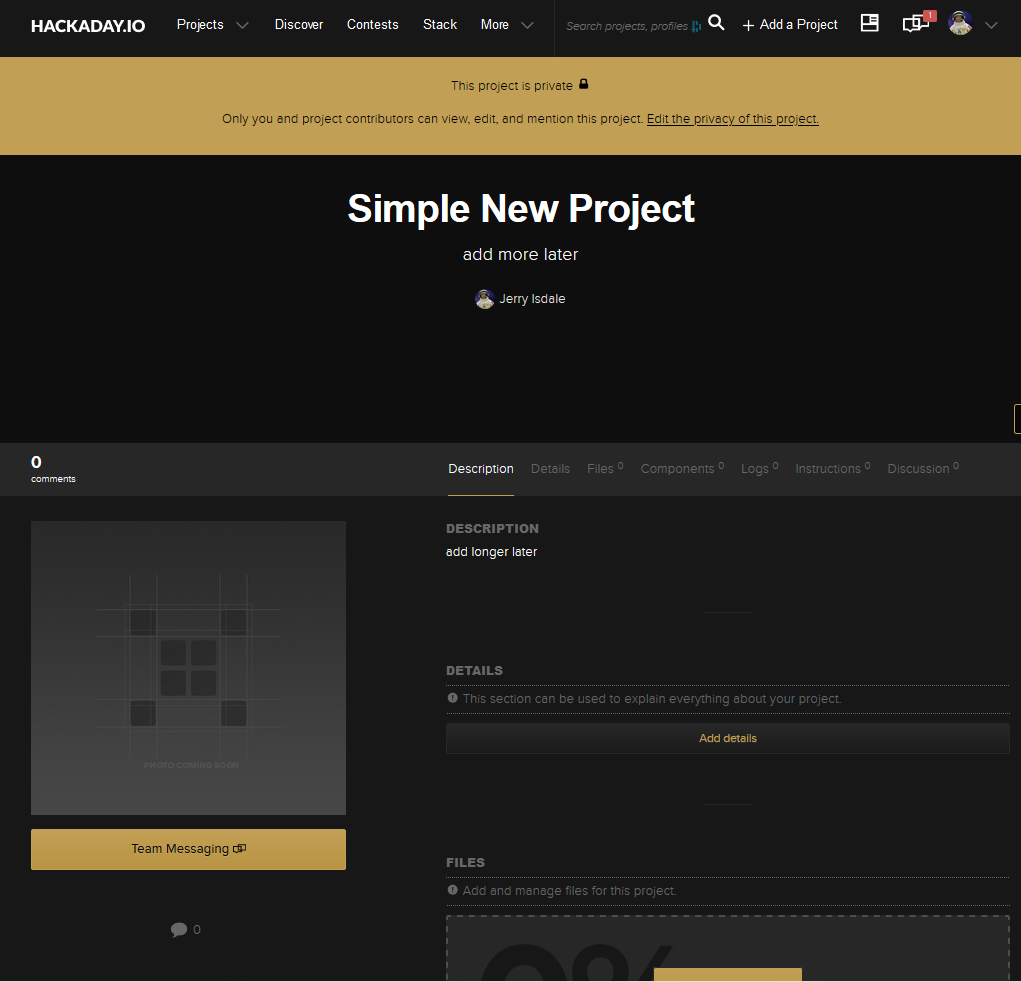Image resolution: width=1021 pixels, height=982 pixels.
Task: Click the user avatar in header
Action: [960, 23]
